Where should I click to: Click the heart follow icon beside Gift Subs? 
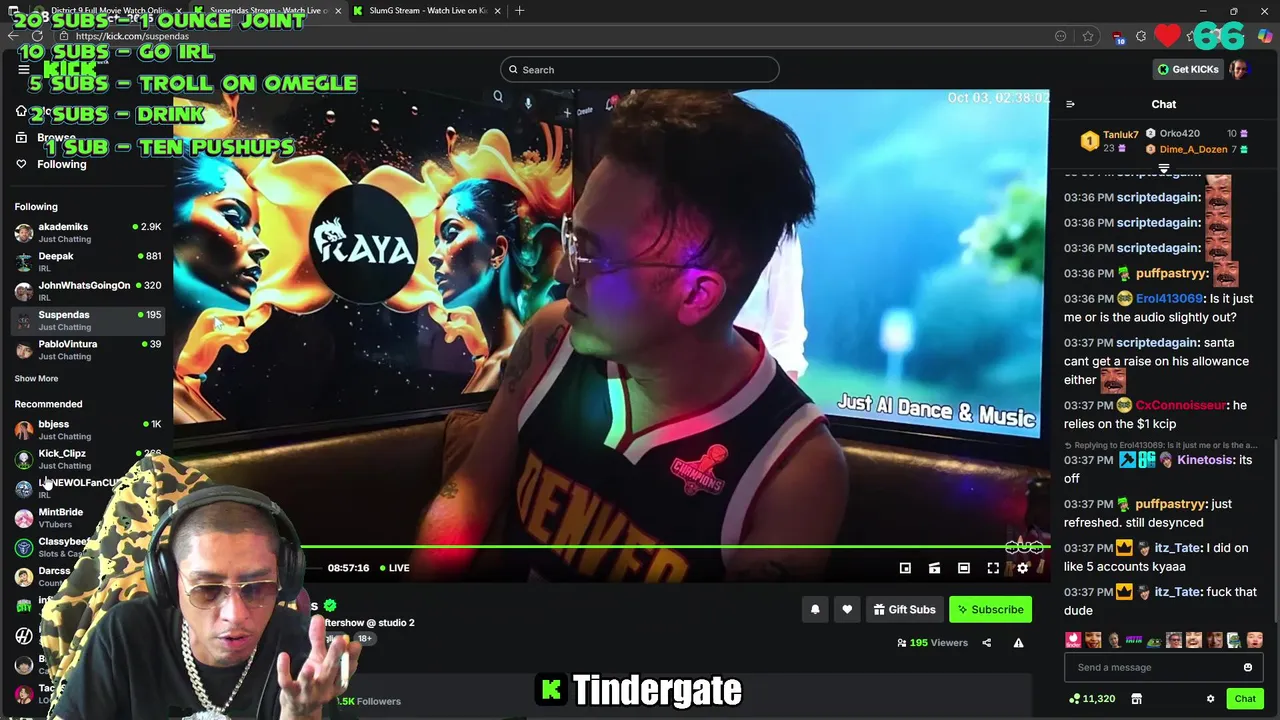(847, 609)
